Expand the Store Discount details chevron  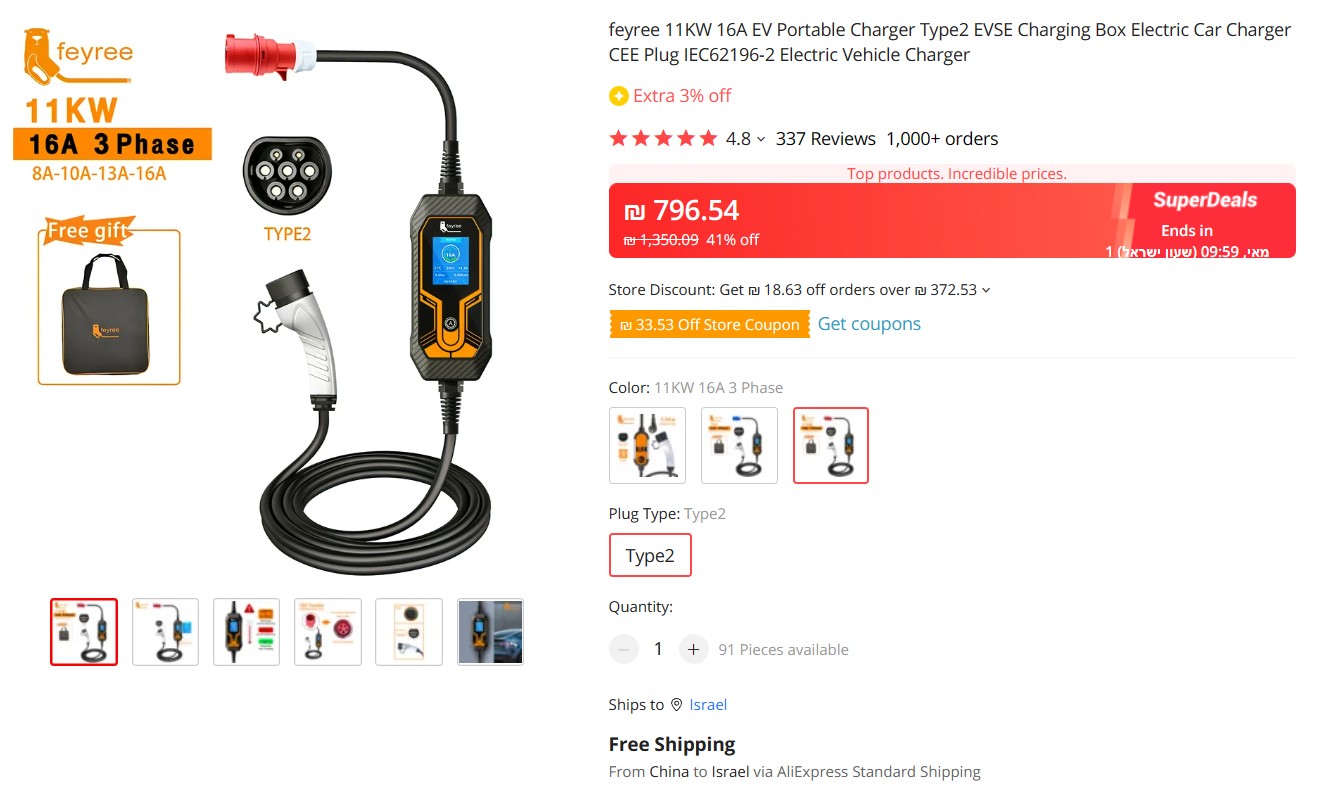click(986, 291)
